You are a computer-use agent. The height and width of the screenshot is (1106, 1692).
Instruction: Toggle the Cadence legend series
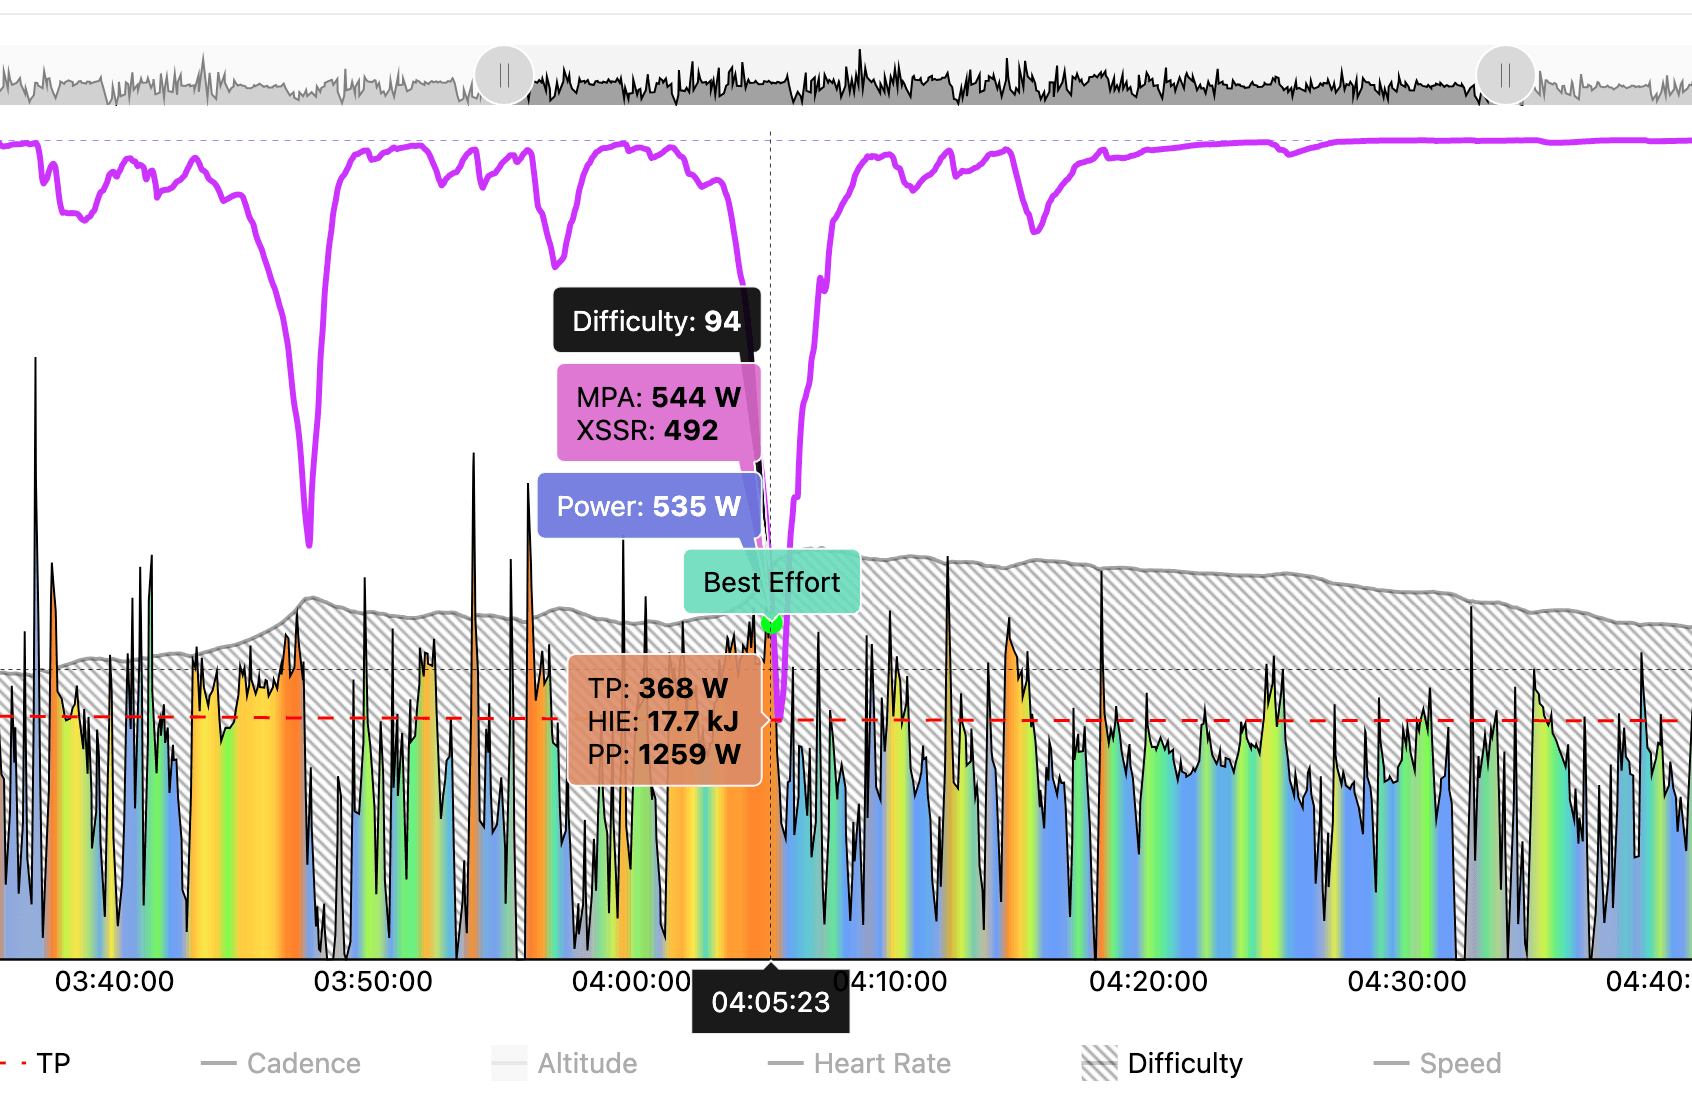(x=281, y=1063)
